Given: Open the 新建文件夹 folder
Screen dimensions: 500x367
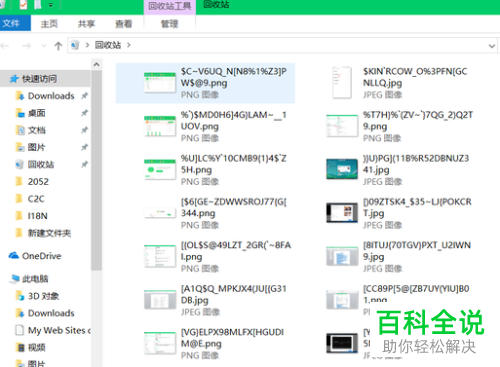Looking at the screenshot, I should 49,233.
